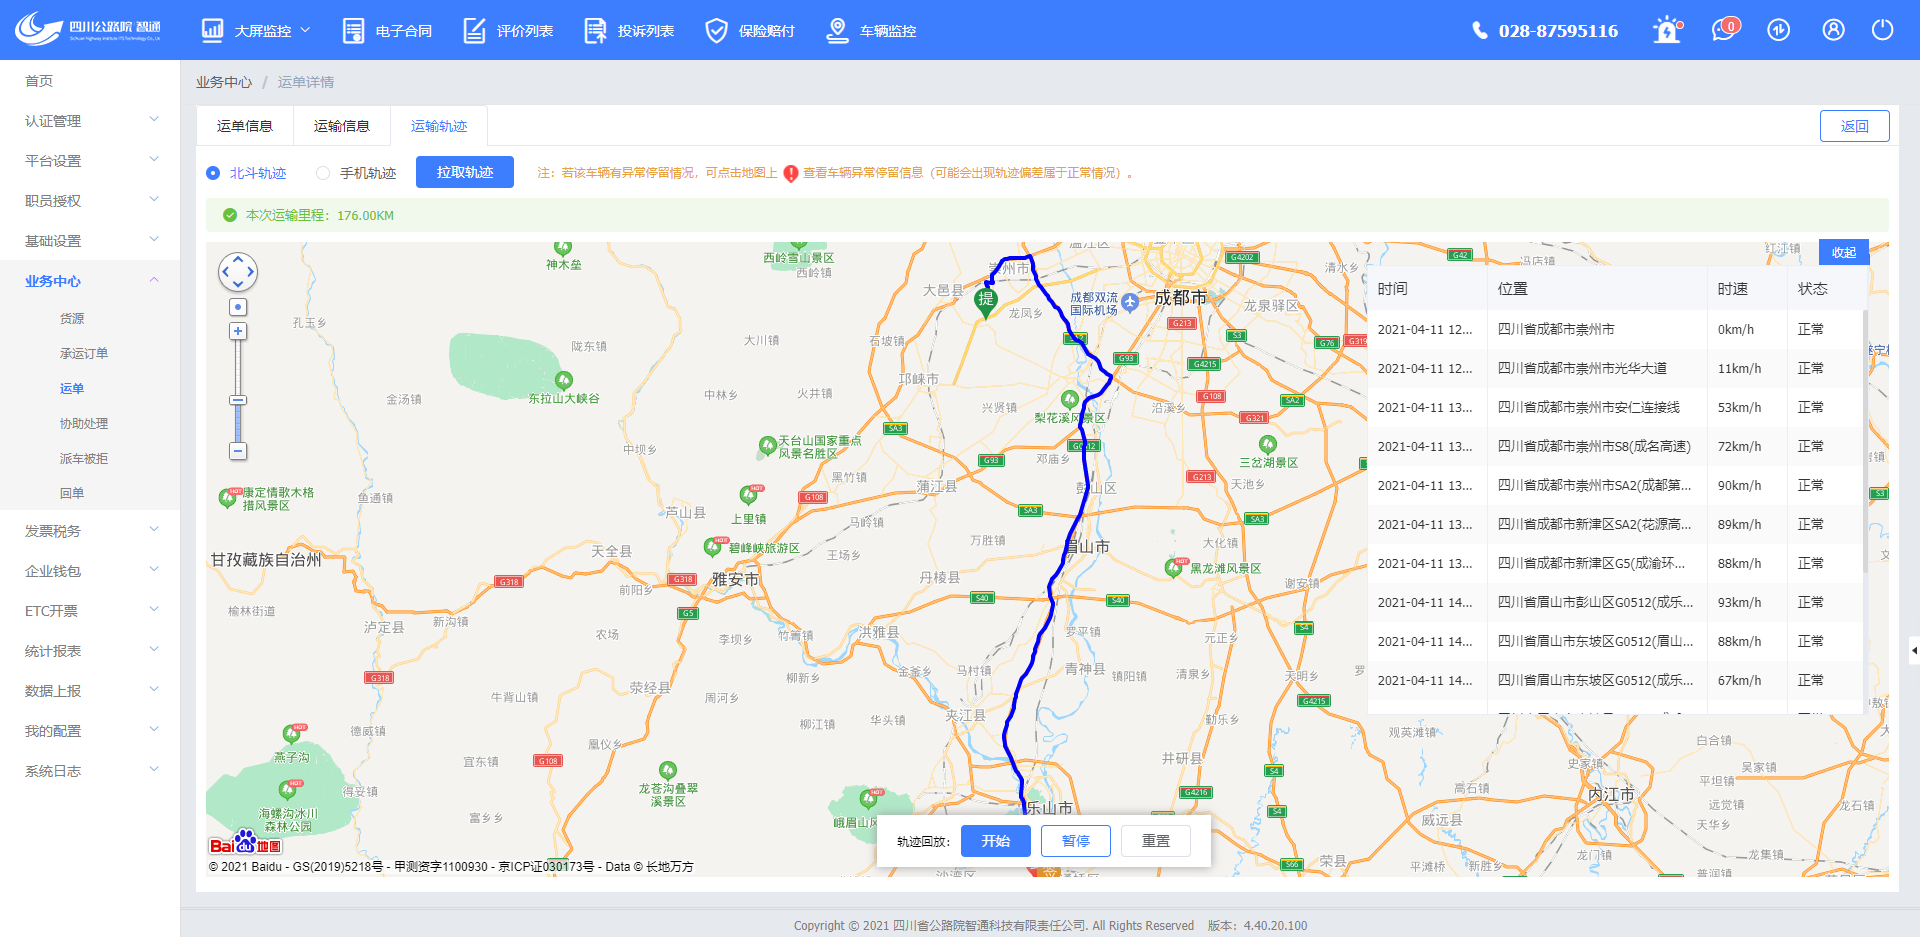This screenshot has height=937, width=1920.
Task: Expand the 大屏监控 dropdown menu
Action: pyautogui.click(x=256, y=31)
